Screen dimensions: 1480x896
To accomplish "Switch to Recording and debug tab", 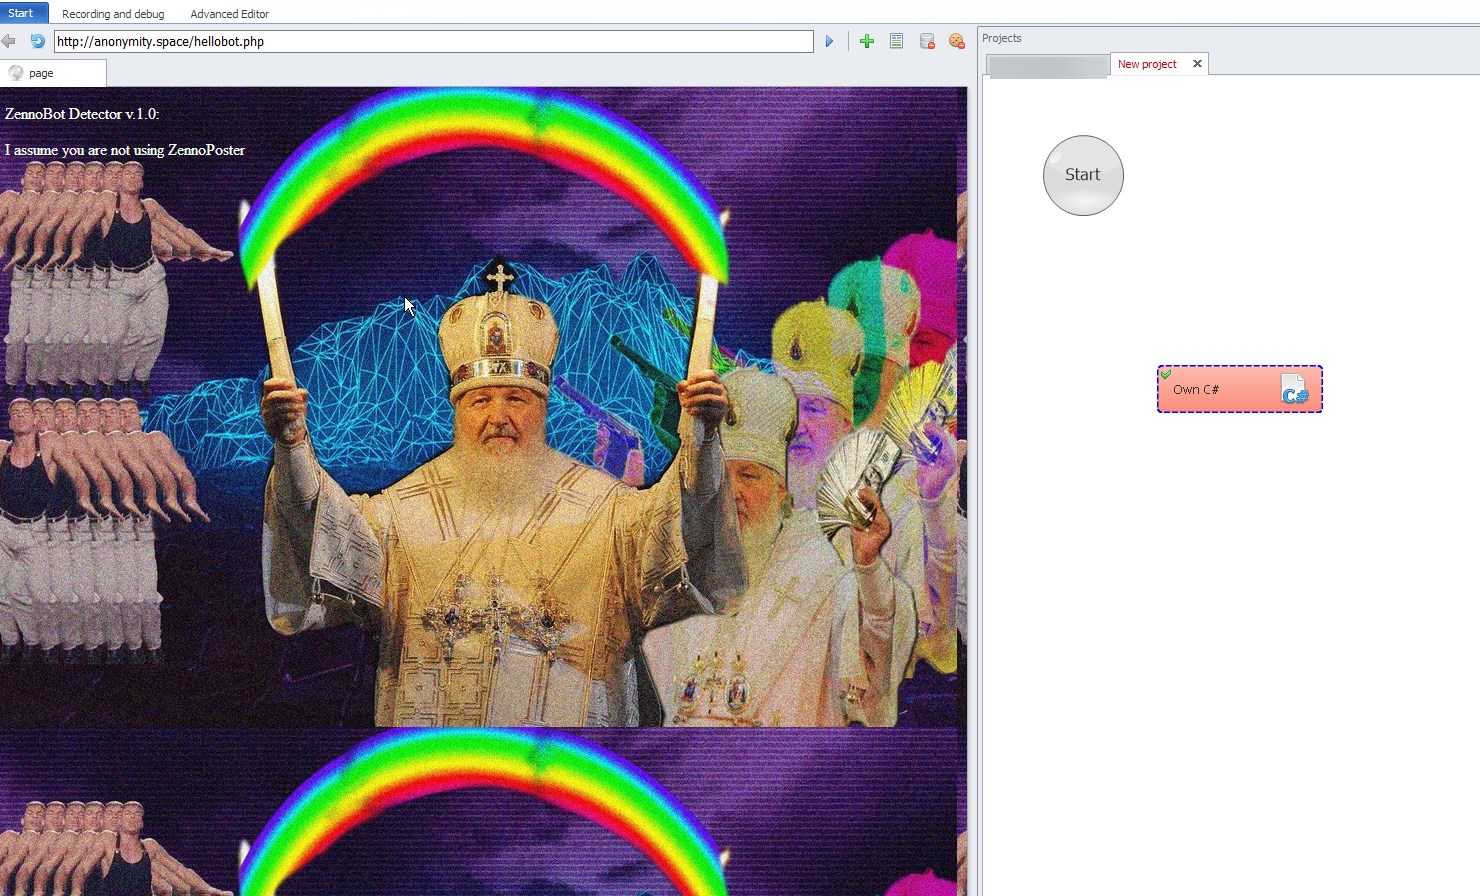I will coord(113,14).
